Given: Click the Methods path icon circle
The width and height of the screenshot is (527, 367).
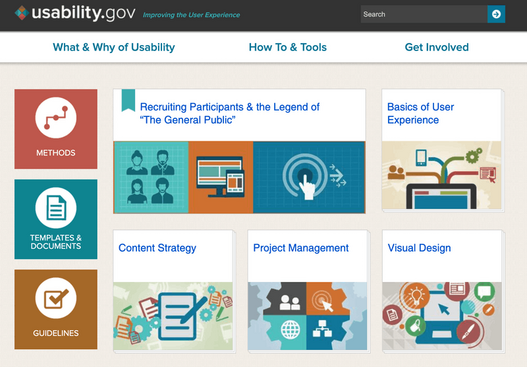Looking at the screenshot, I should coord(56,118).
